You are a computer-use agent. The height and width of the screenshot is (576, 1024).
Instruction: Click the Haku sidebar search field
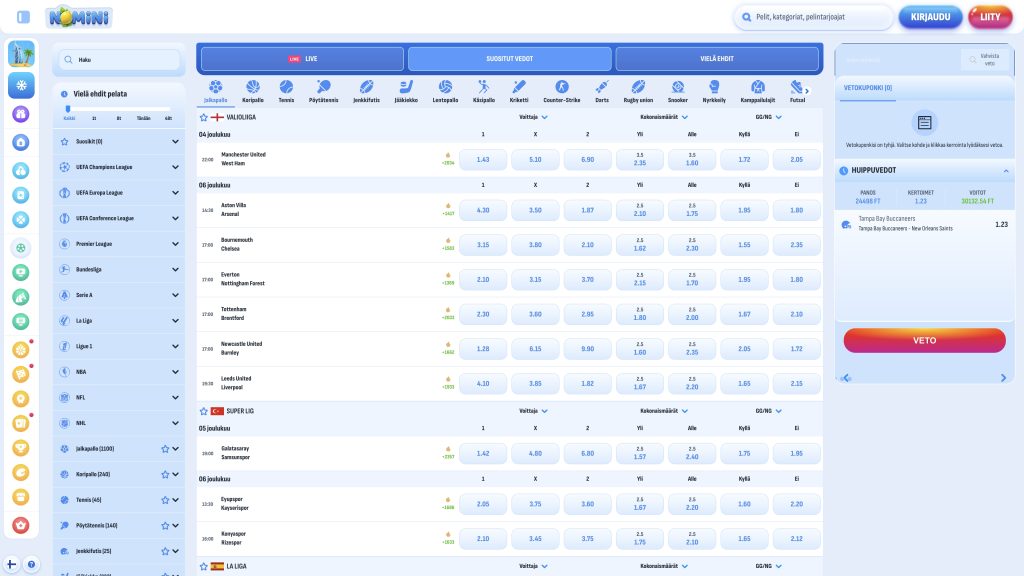[x=119, y=59]
